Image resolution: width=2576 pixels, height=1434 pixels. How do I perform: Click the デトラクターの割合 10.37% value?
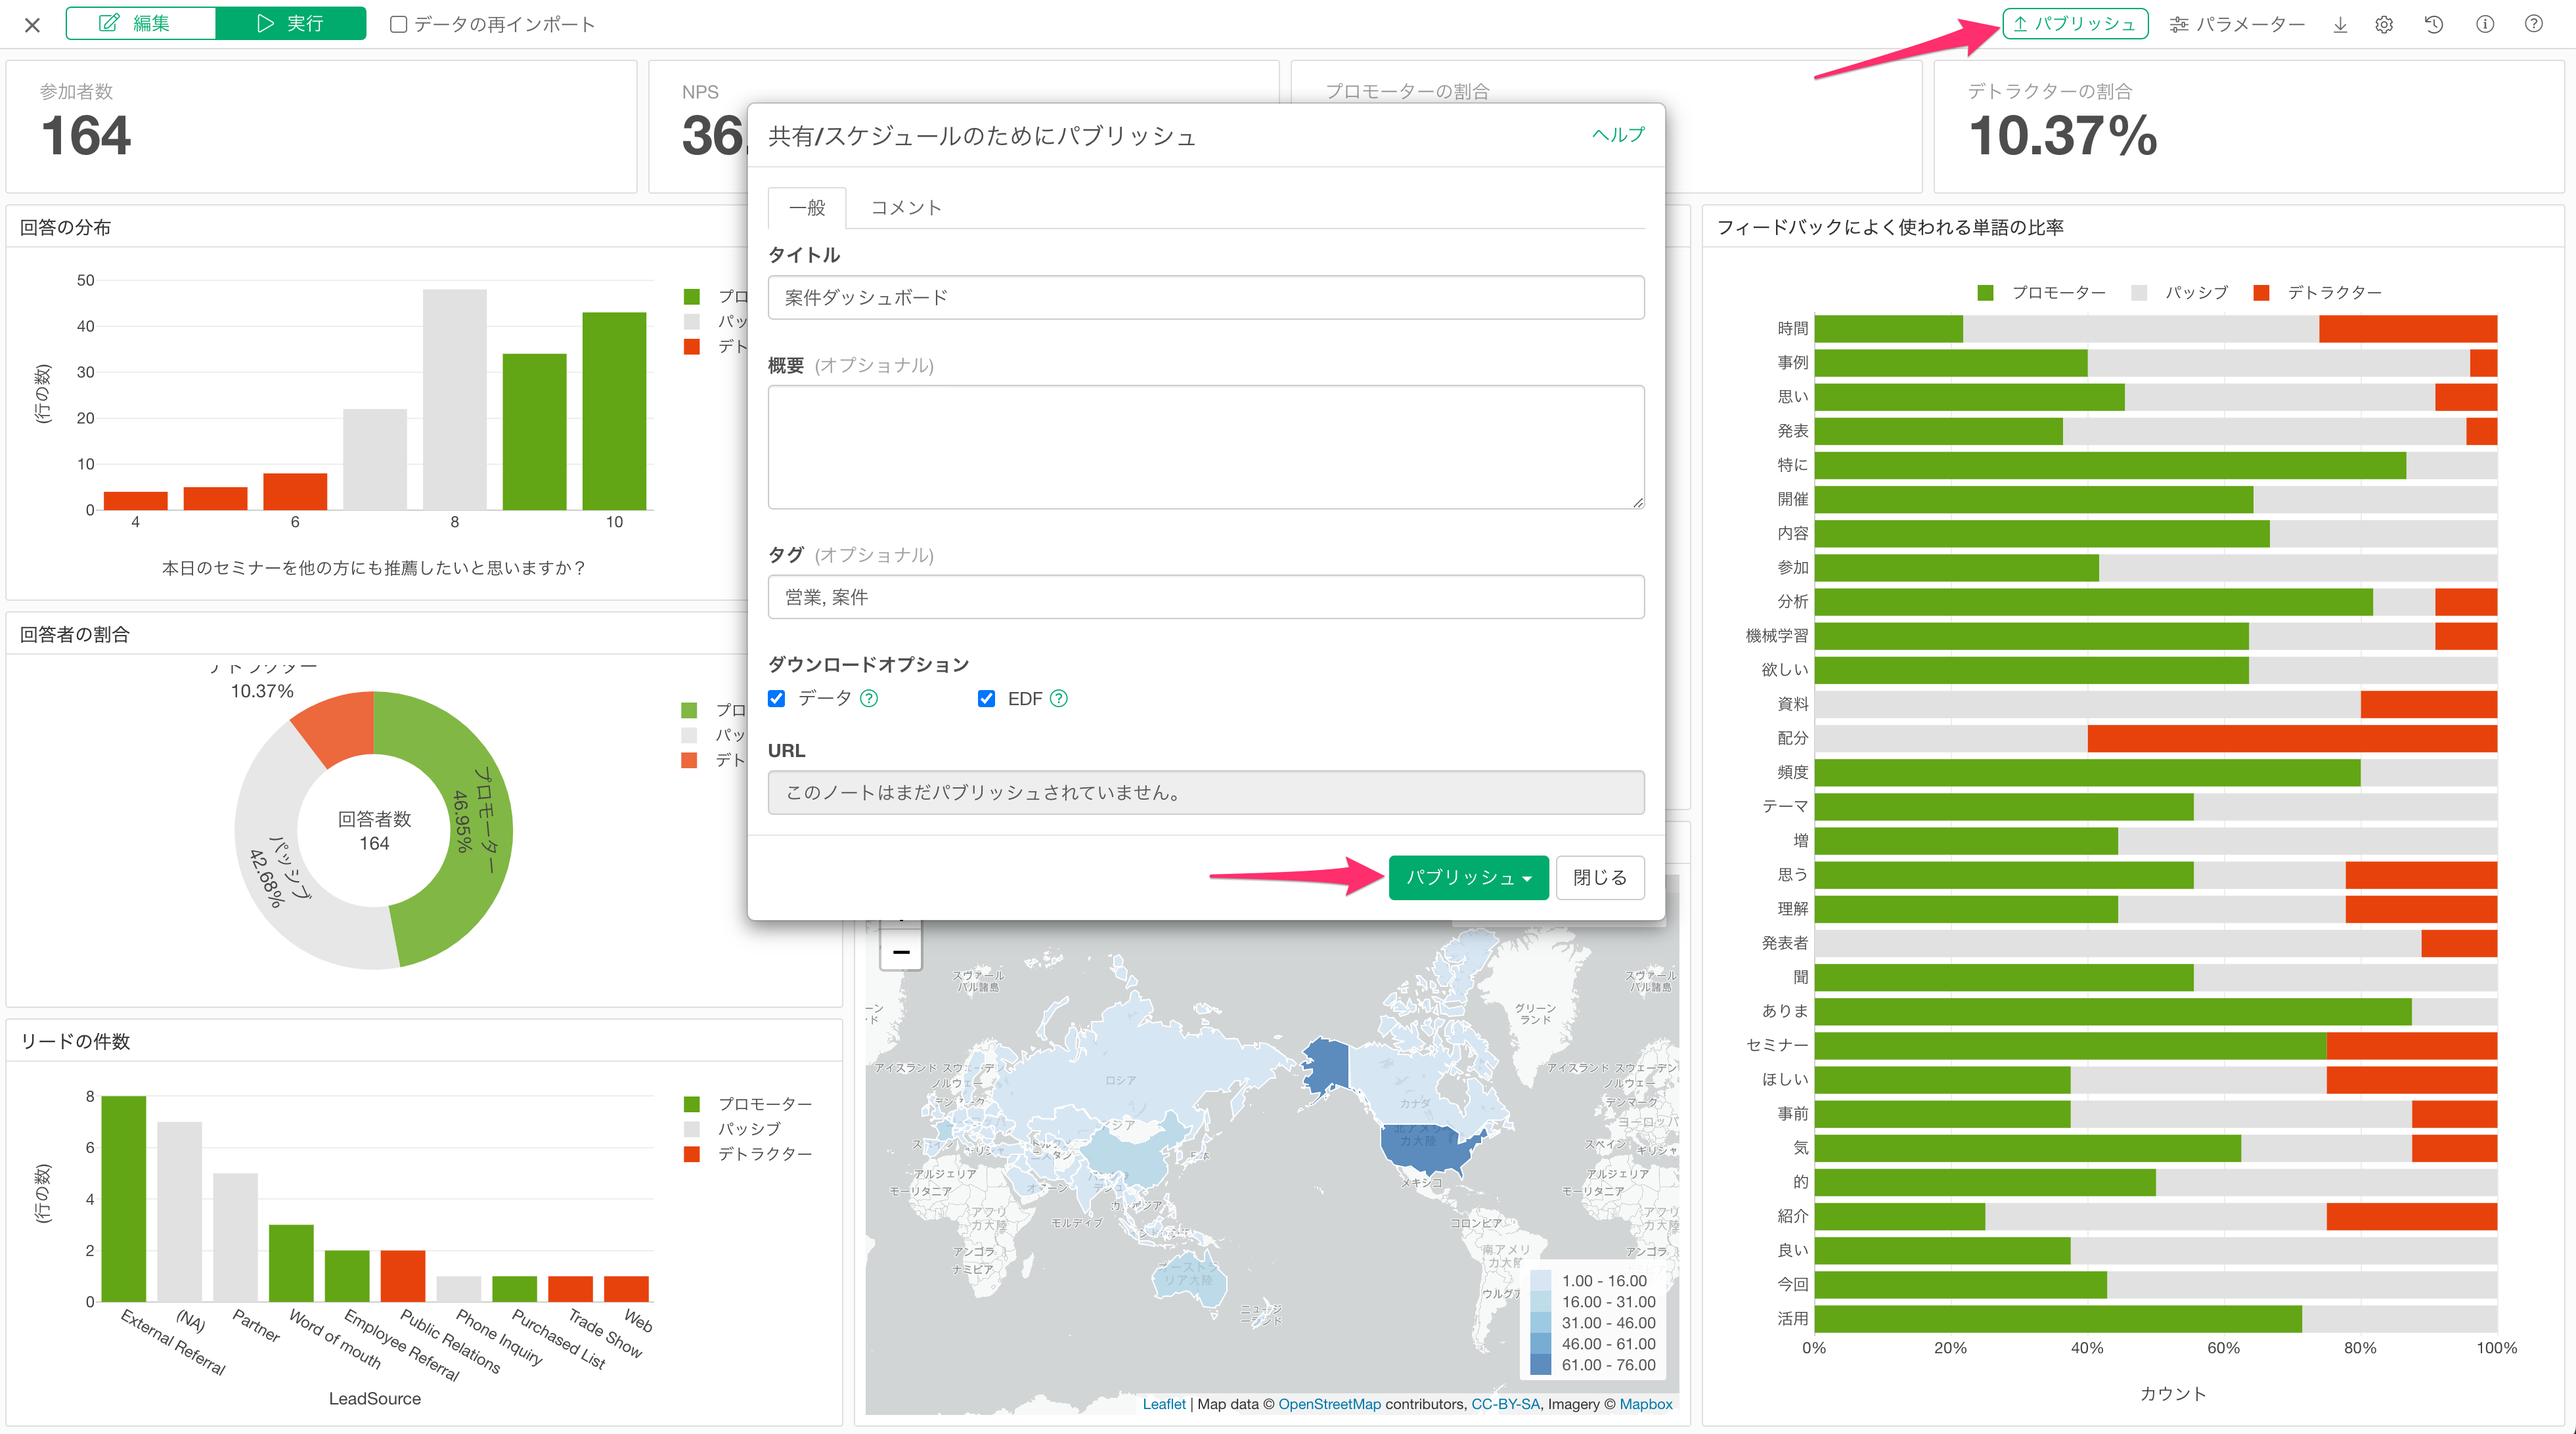point(2062,136)
